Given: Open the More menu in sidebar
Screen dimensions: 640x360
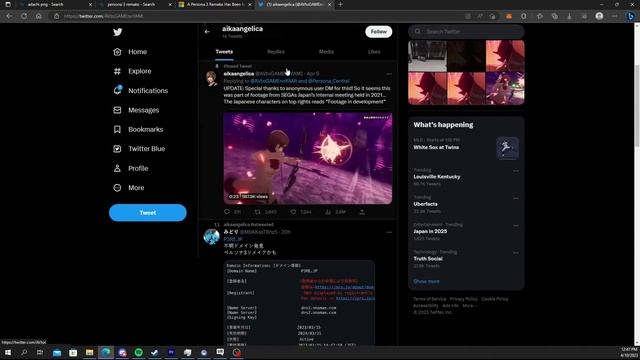Looking at the screenshot, I should [129, 188].
